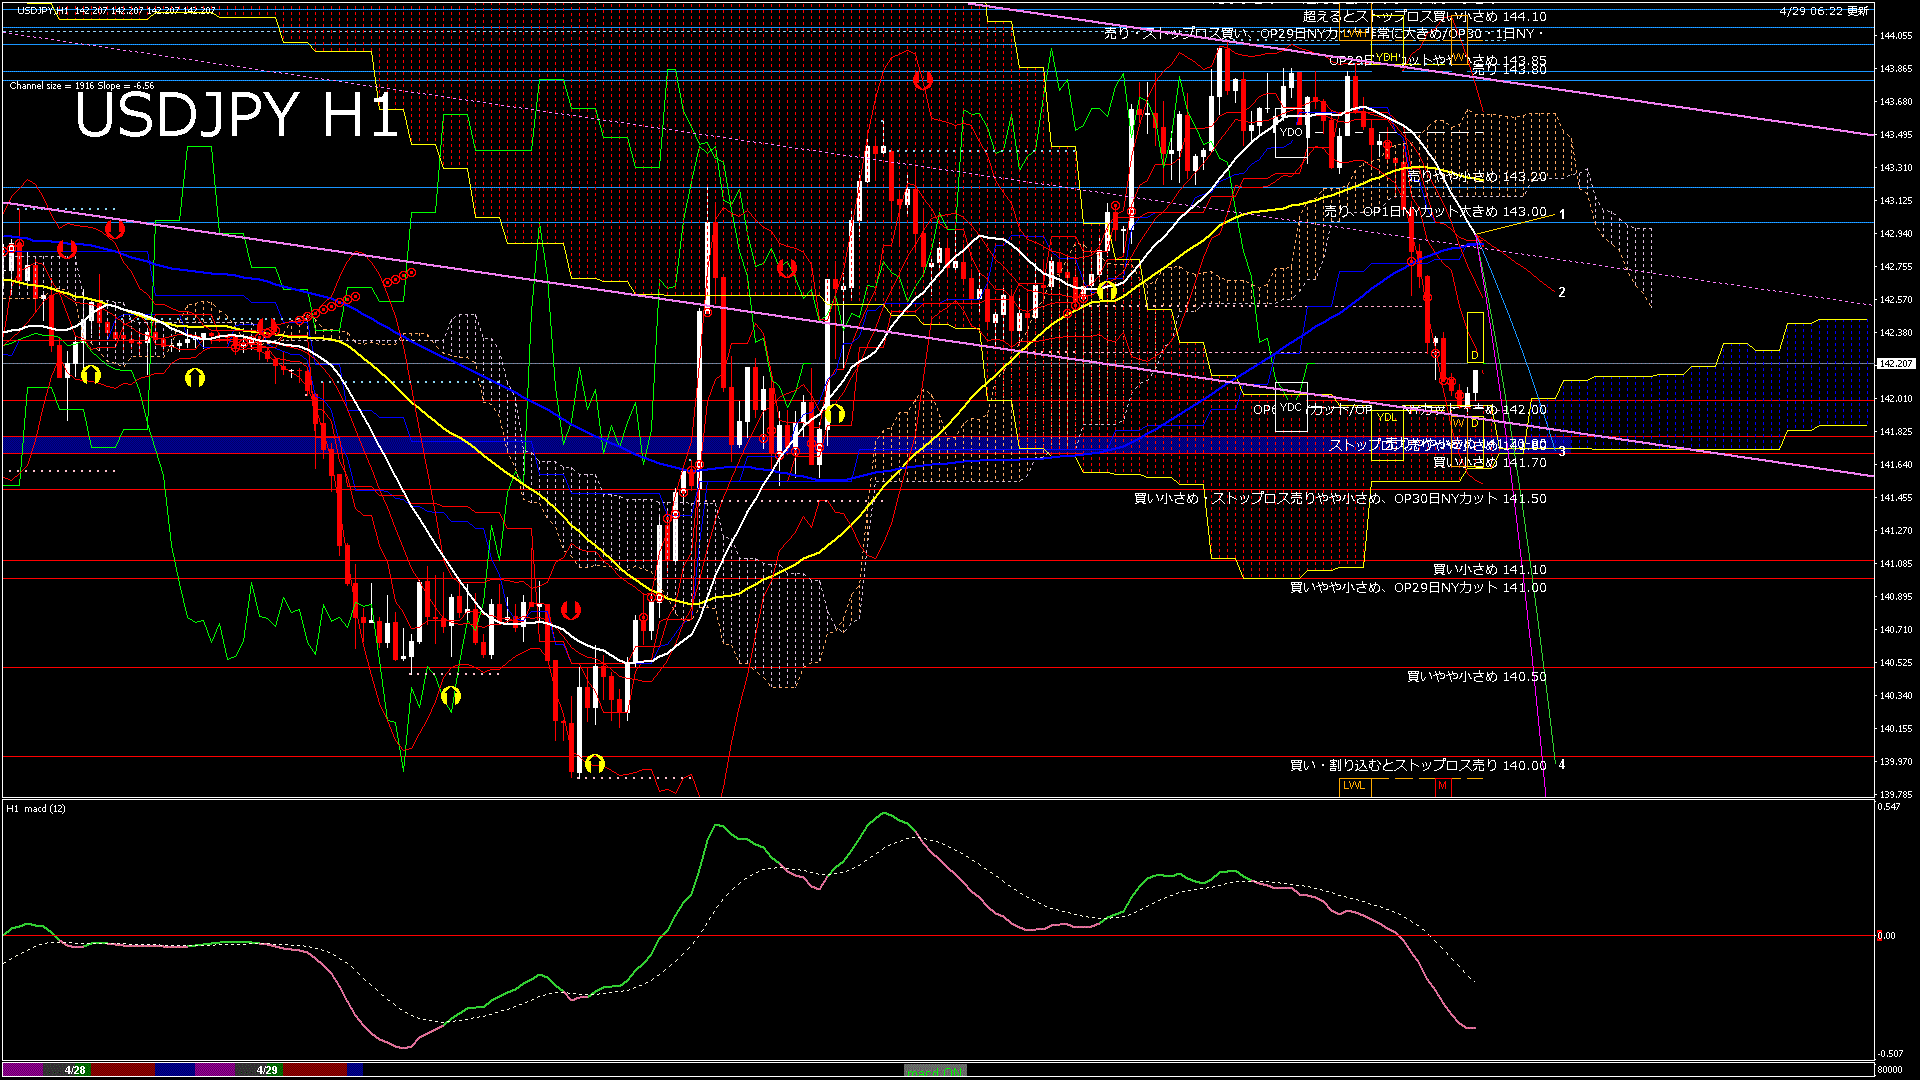
Task: Select the USDJPY H1 title label
Action: point(237,115)
